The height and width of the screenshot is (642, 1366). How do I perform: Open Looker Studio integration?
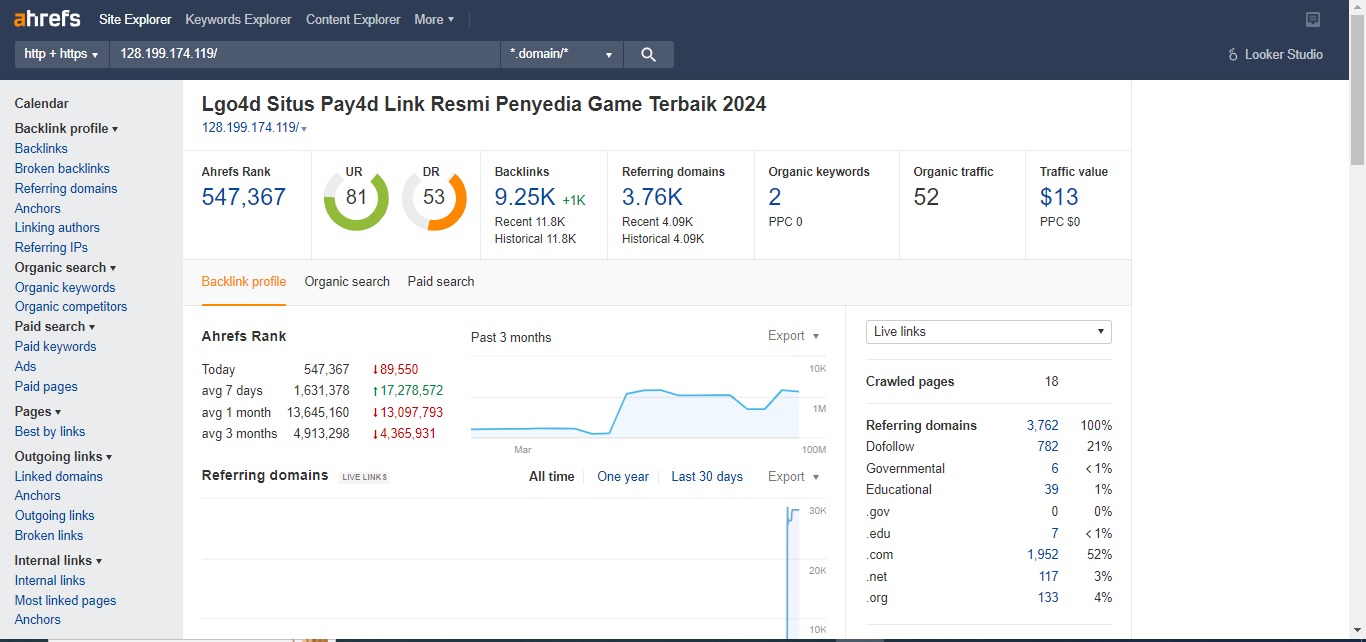click(x=1275, y=55)
